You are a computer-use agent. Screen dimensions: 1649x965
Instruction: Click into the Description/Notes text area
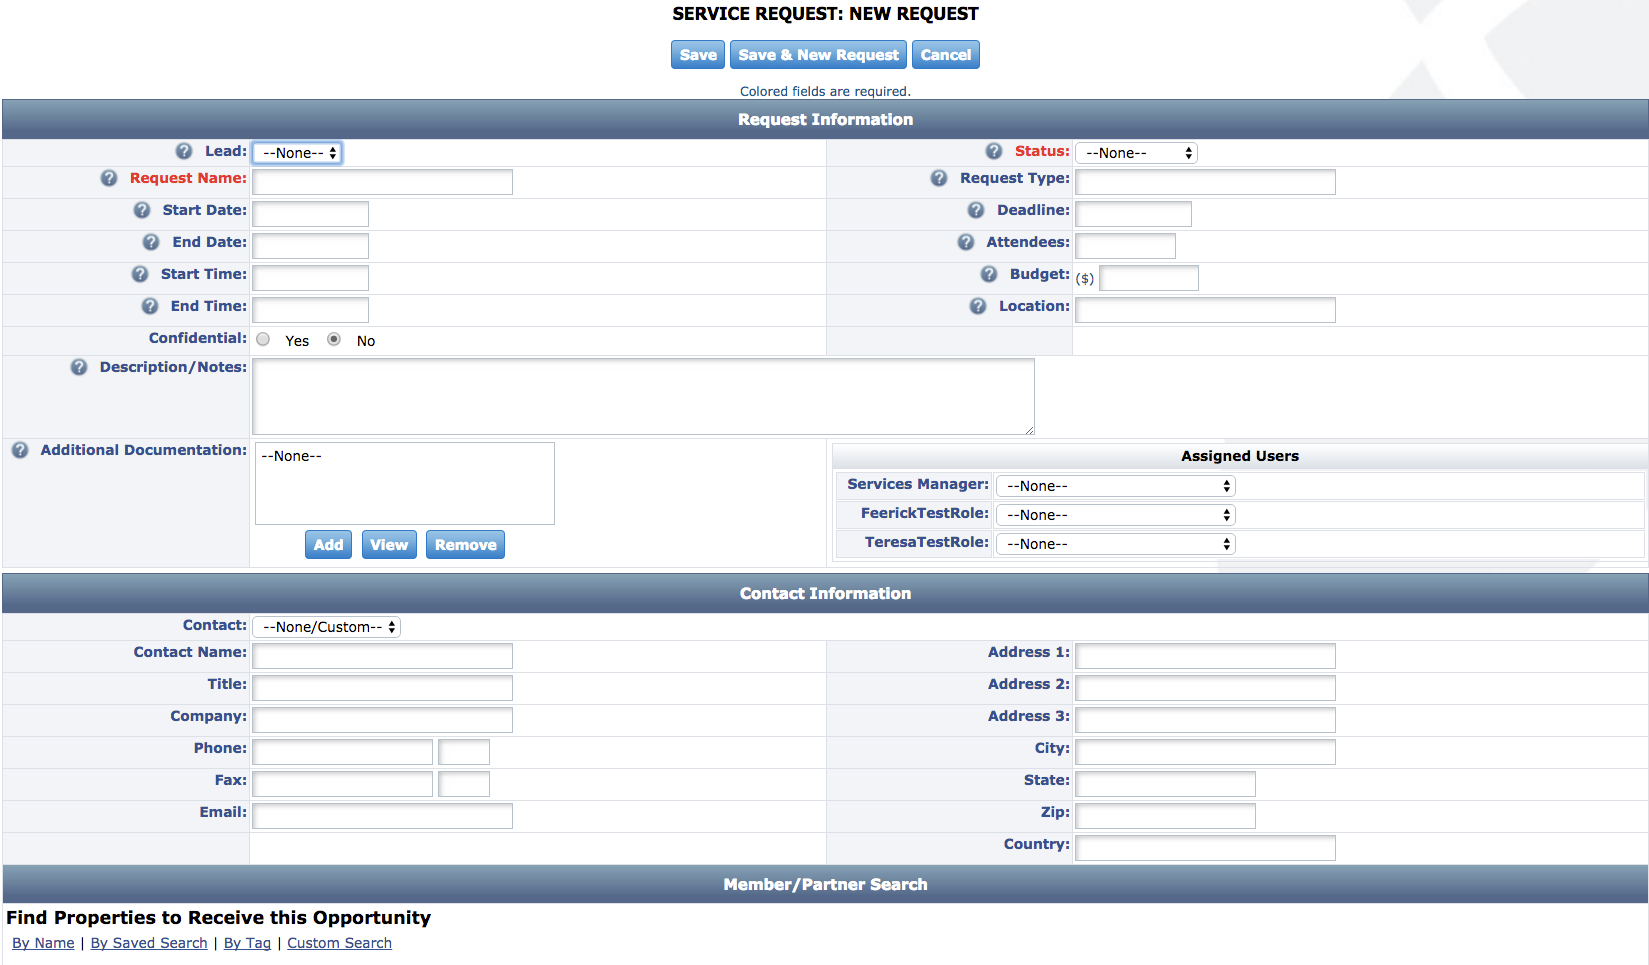(x=643, y=397)
